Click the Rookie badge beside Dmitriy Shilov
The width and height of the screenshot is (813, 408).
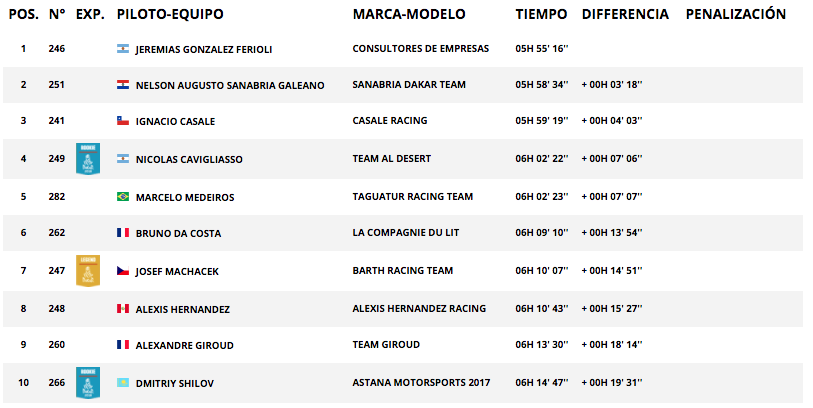(88, 383)
